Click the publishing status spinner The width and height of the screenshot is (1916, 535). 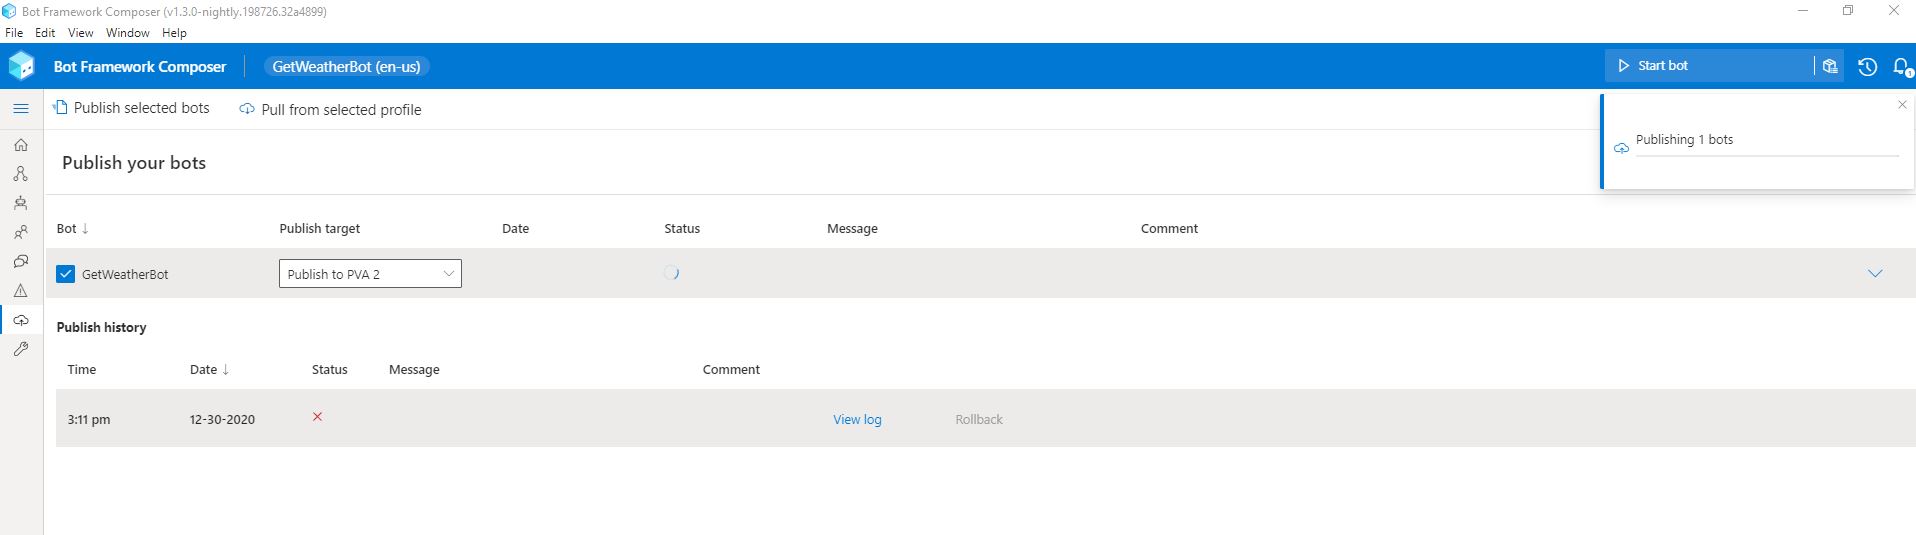pyautogui.click(x=672, y=273)
